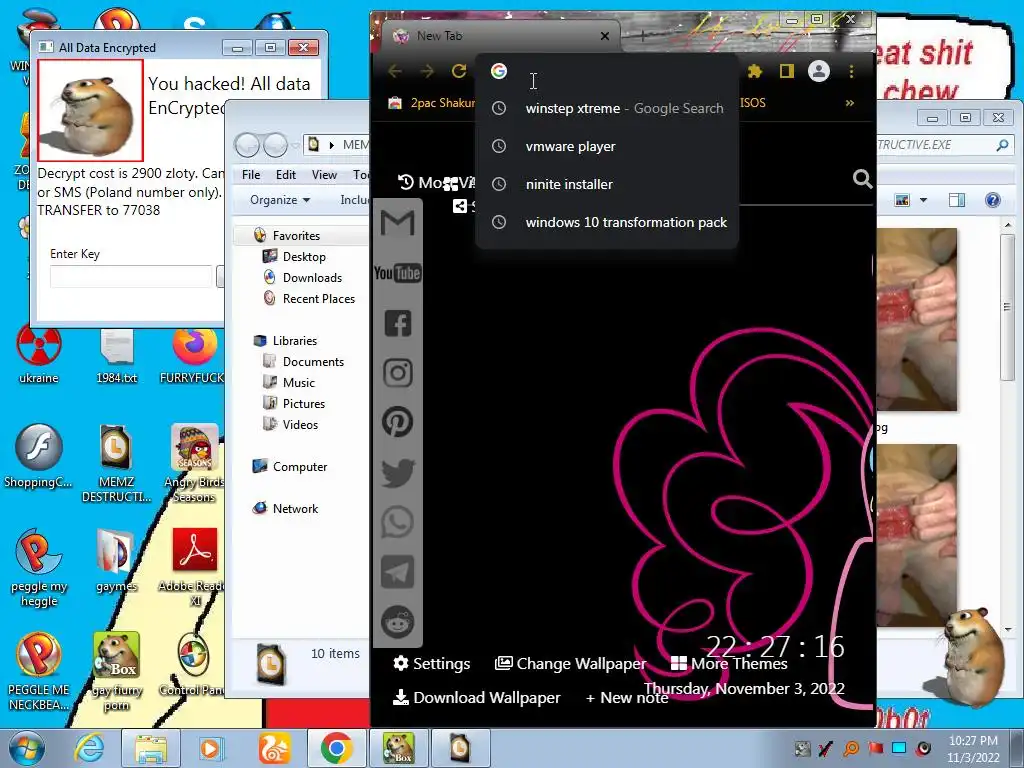Screen dimensions: 1024x768
Task: Open 2pac Shakur bookmark
Action: (431, 103)
